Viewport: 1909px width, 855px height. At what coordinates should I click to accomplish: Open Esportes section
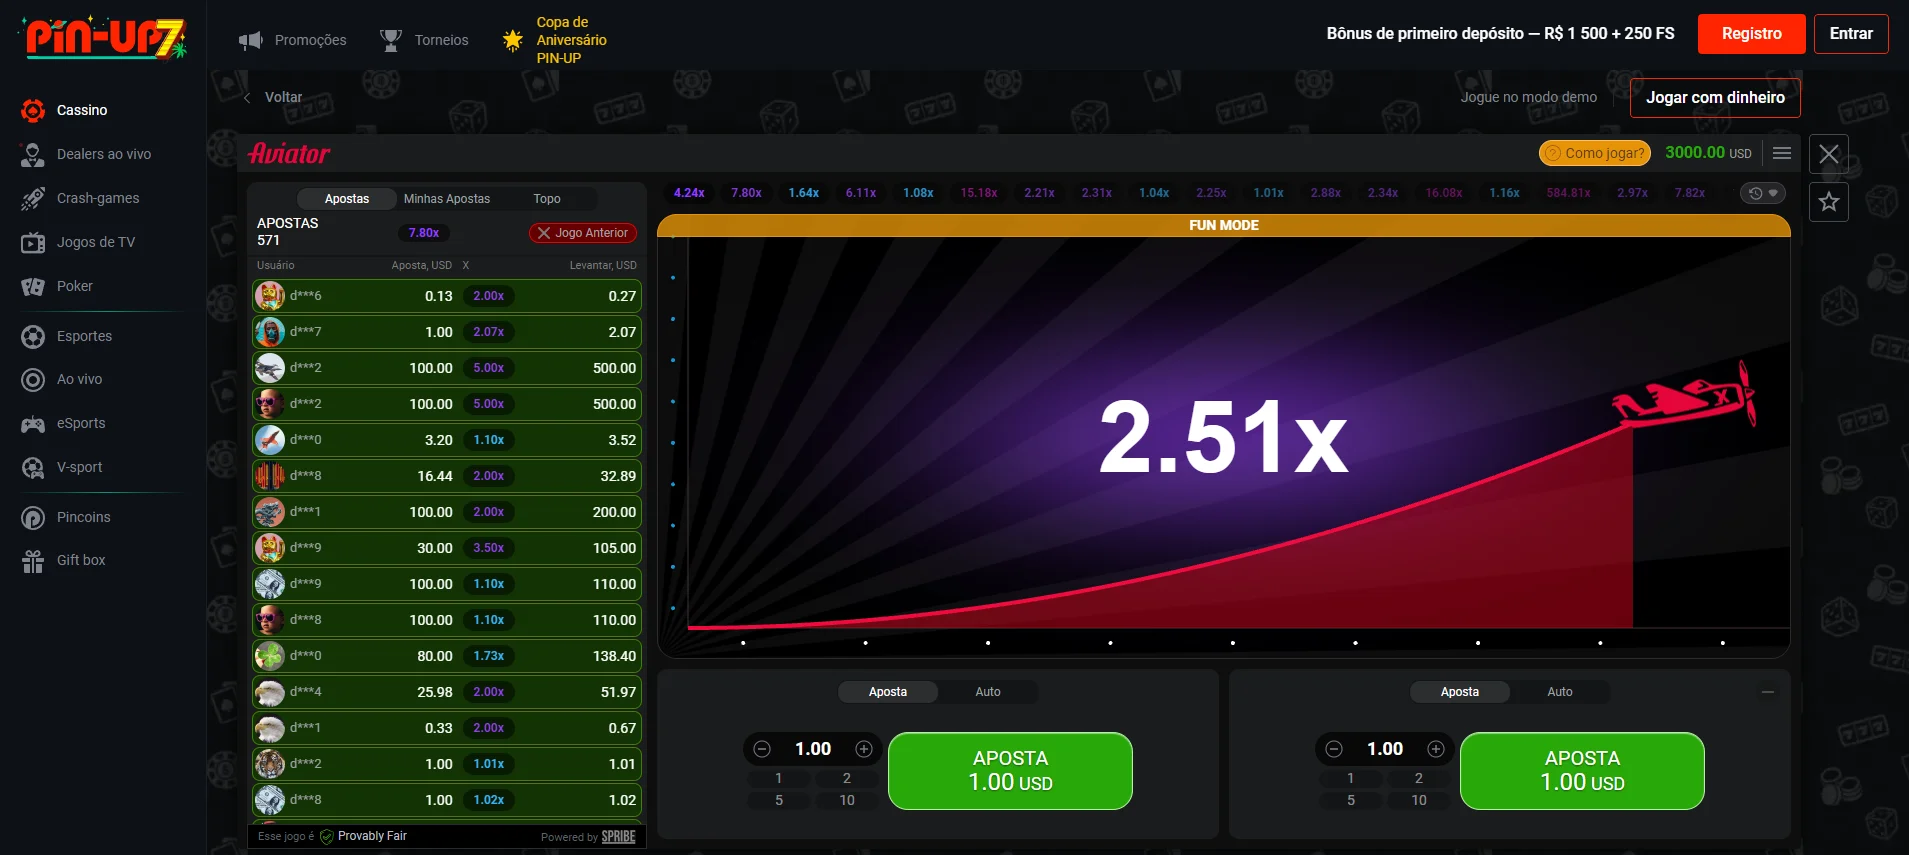(67, 336)
